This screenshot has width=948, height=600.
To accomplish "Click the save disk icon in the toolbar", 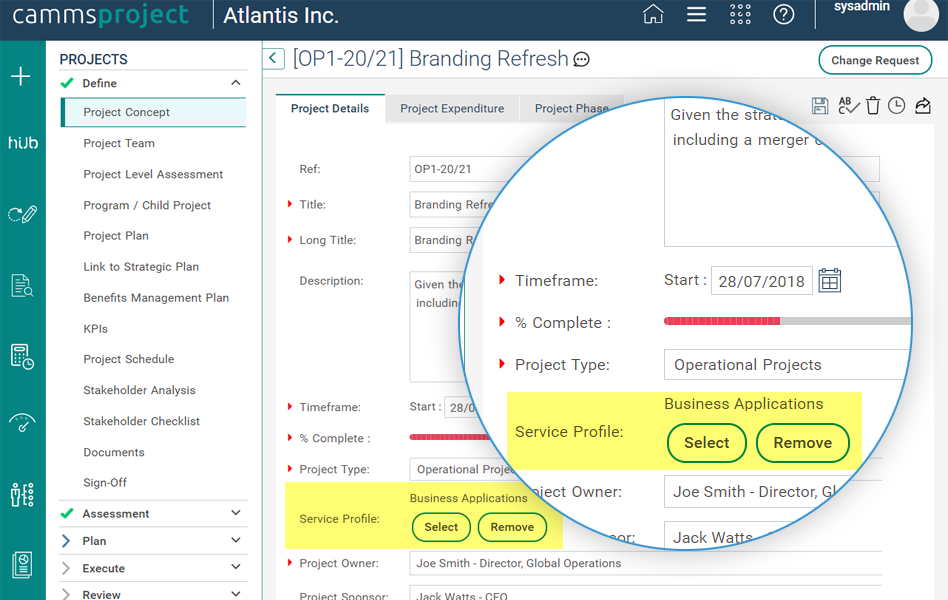I will click(x=820, y=106).
